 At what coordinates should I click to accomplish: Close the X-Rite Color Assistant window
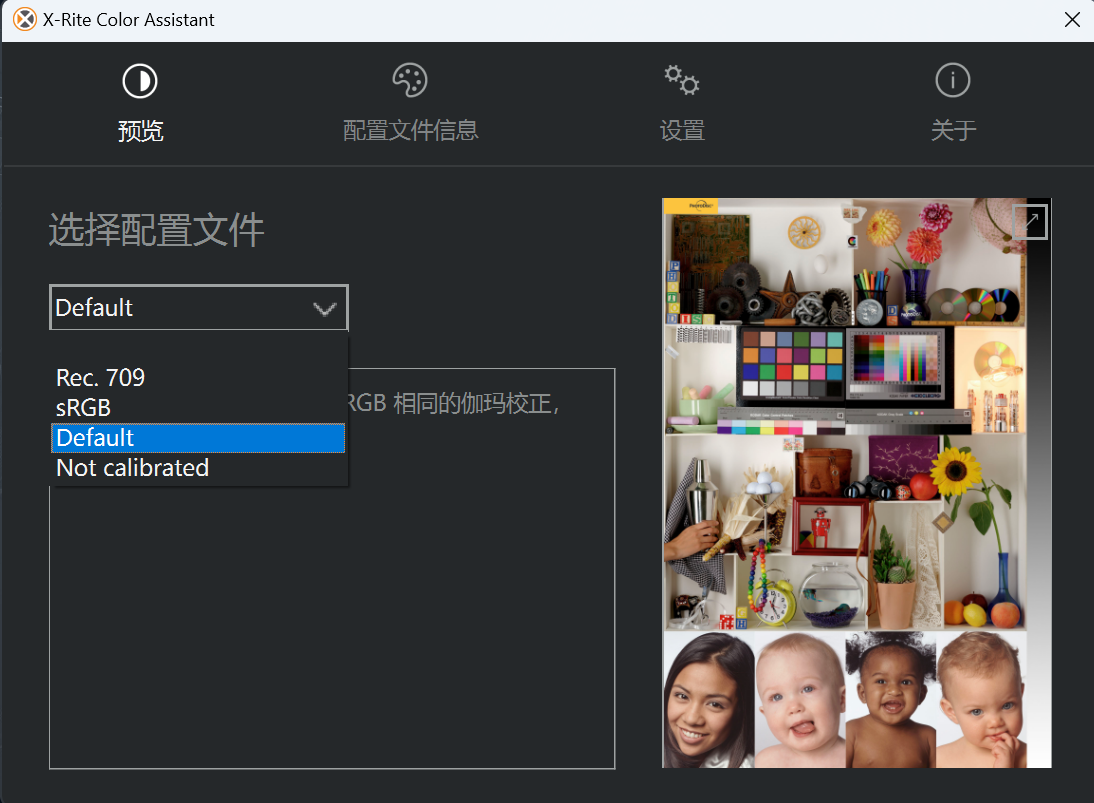tap(1072, 20)
